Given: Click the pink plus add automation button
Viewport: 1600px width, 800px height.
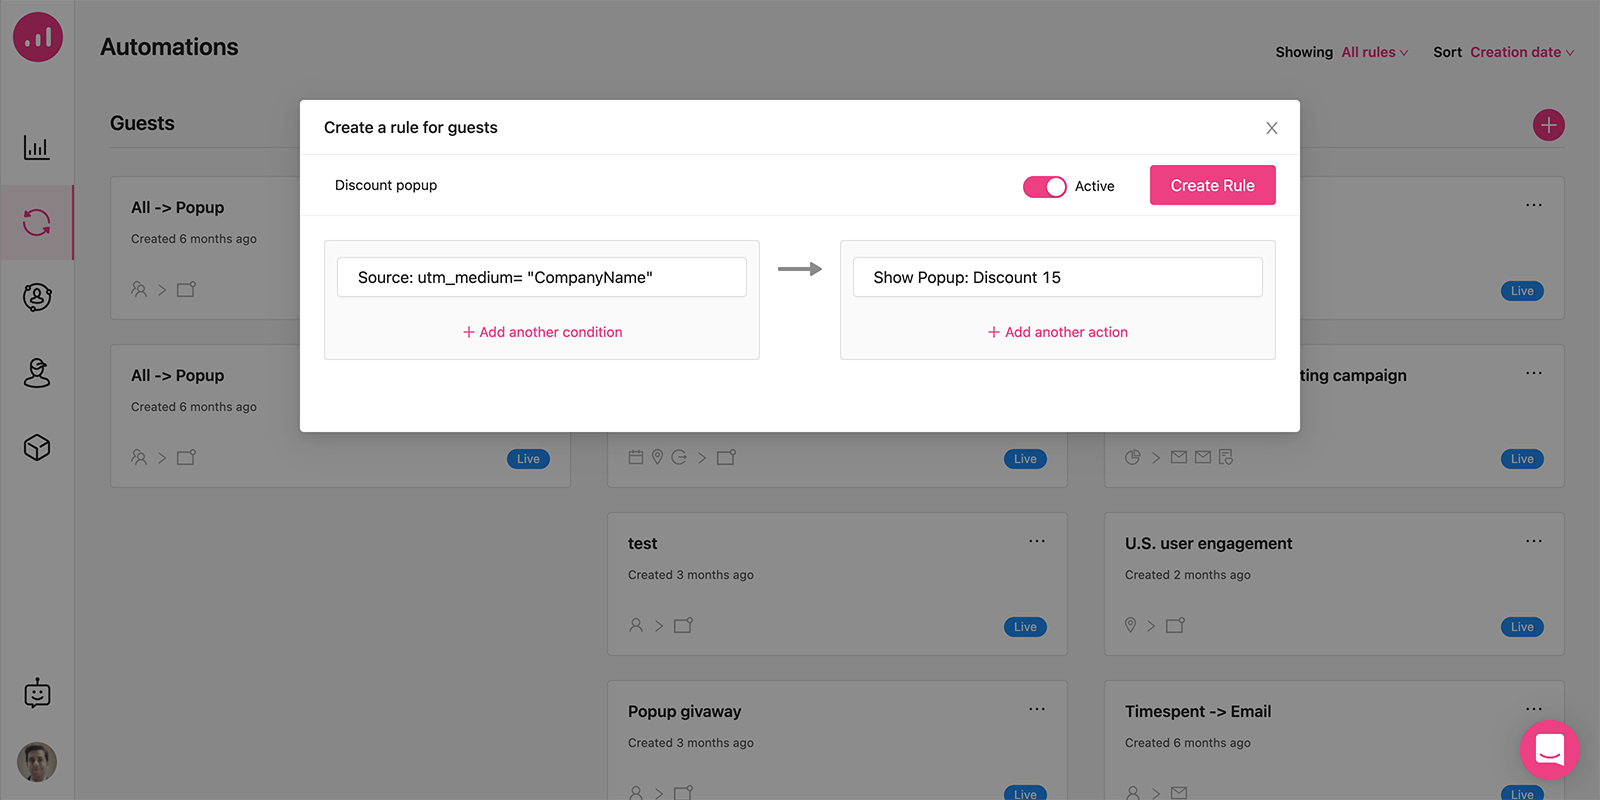Looking at the screenshot, I should tap(1548, 125).
